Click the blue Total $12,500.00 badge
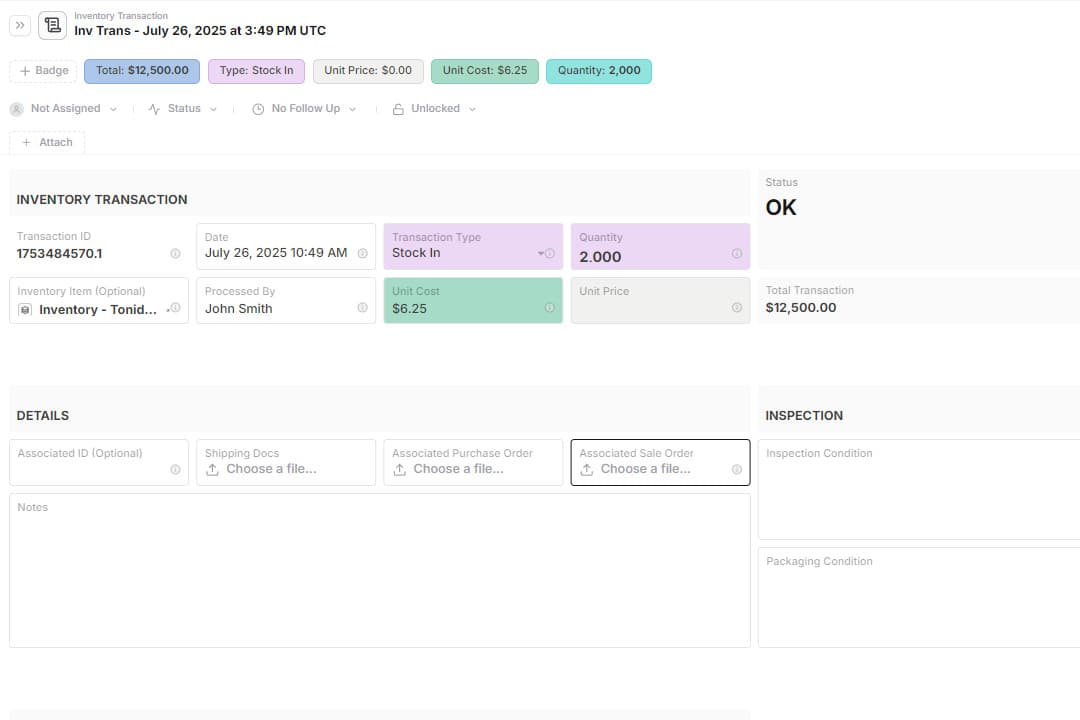This screenshot has height=720, width=1080. pyautogui.click(x=142, y=71)
